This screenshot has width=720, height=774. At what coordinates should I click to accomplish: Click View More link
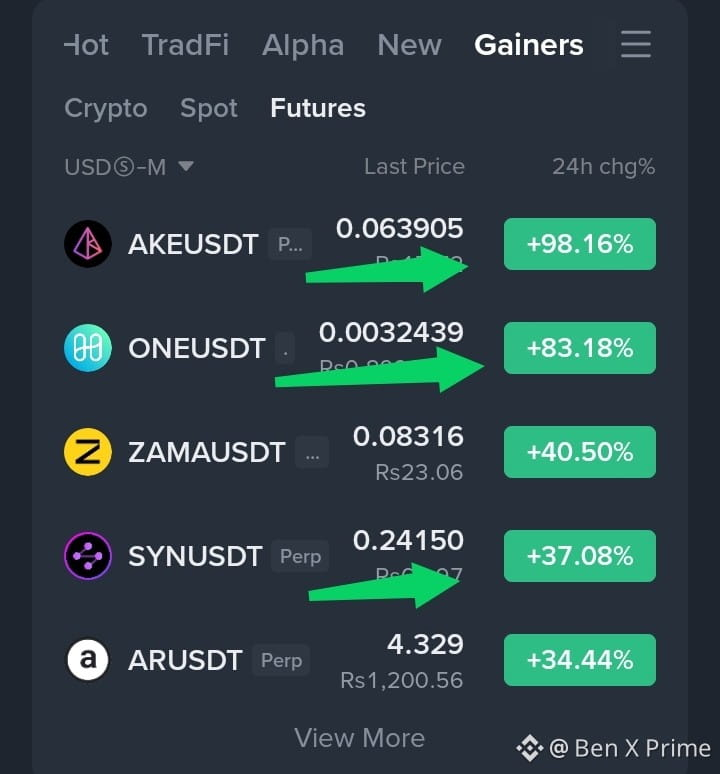coord(359,738)
